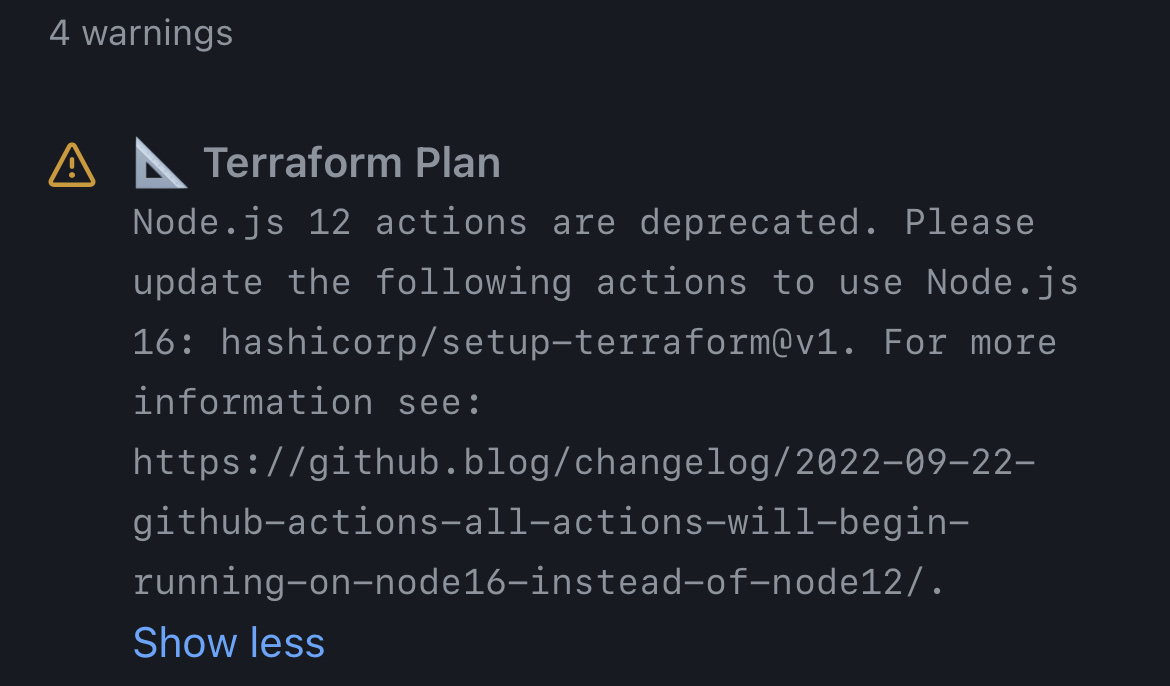Click the word "Please" ending the first line

[970, 222]
